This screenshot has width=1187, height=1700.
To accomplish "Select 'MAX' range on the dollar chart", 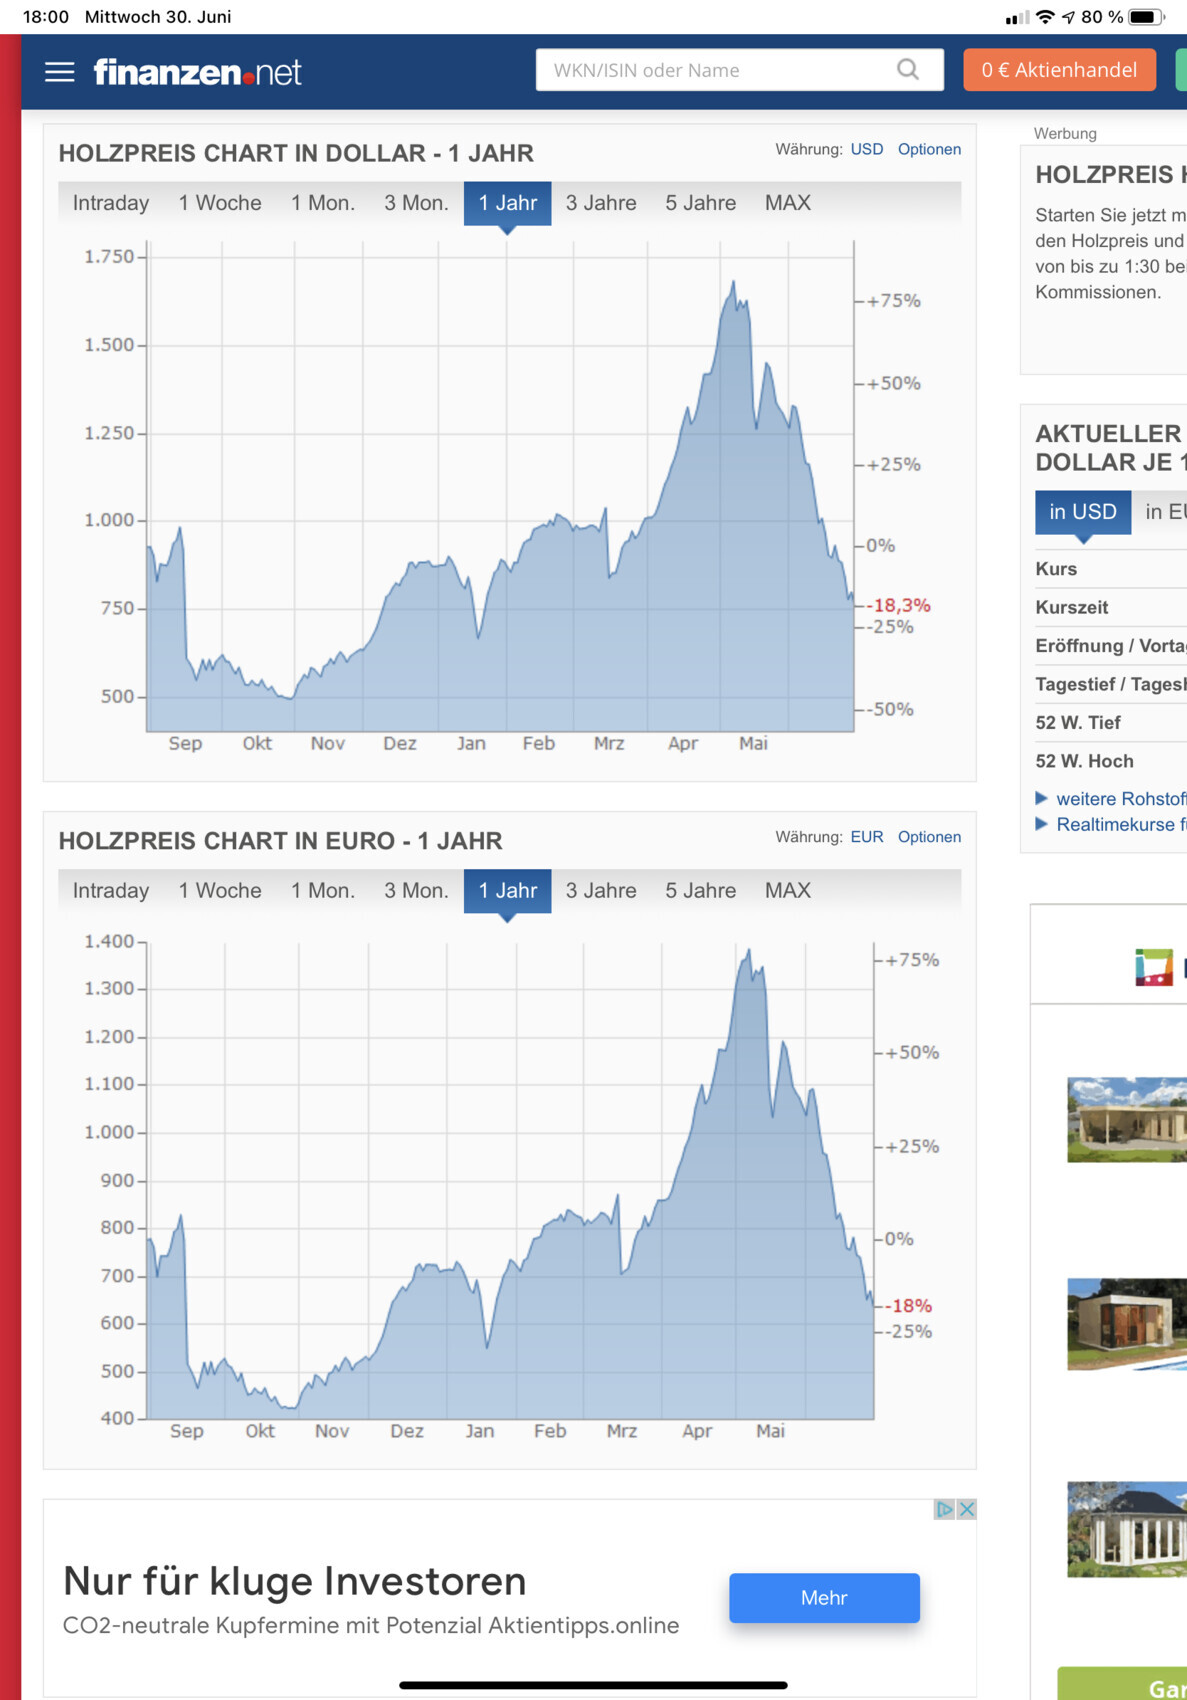I will point(787,203).
